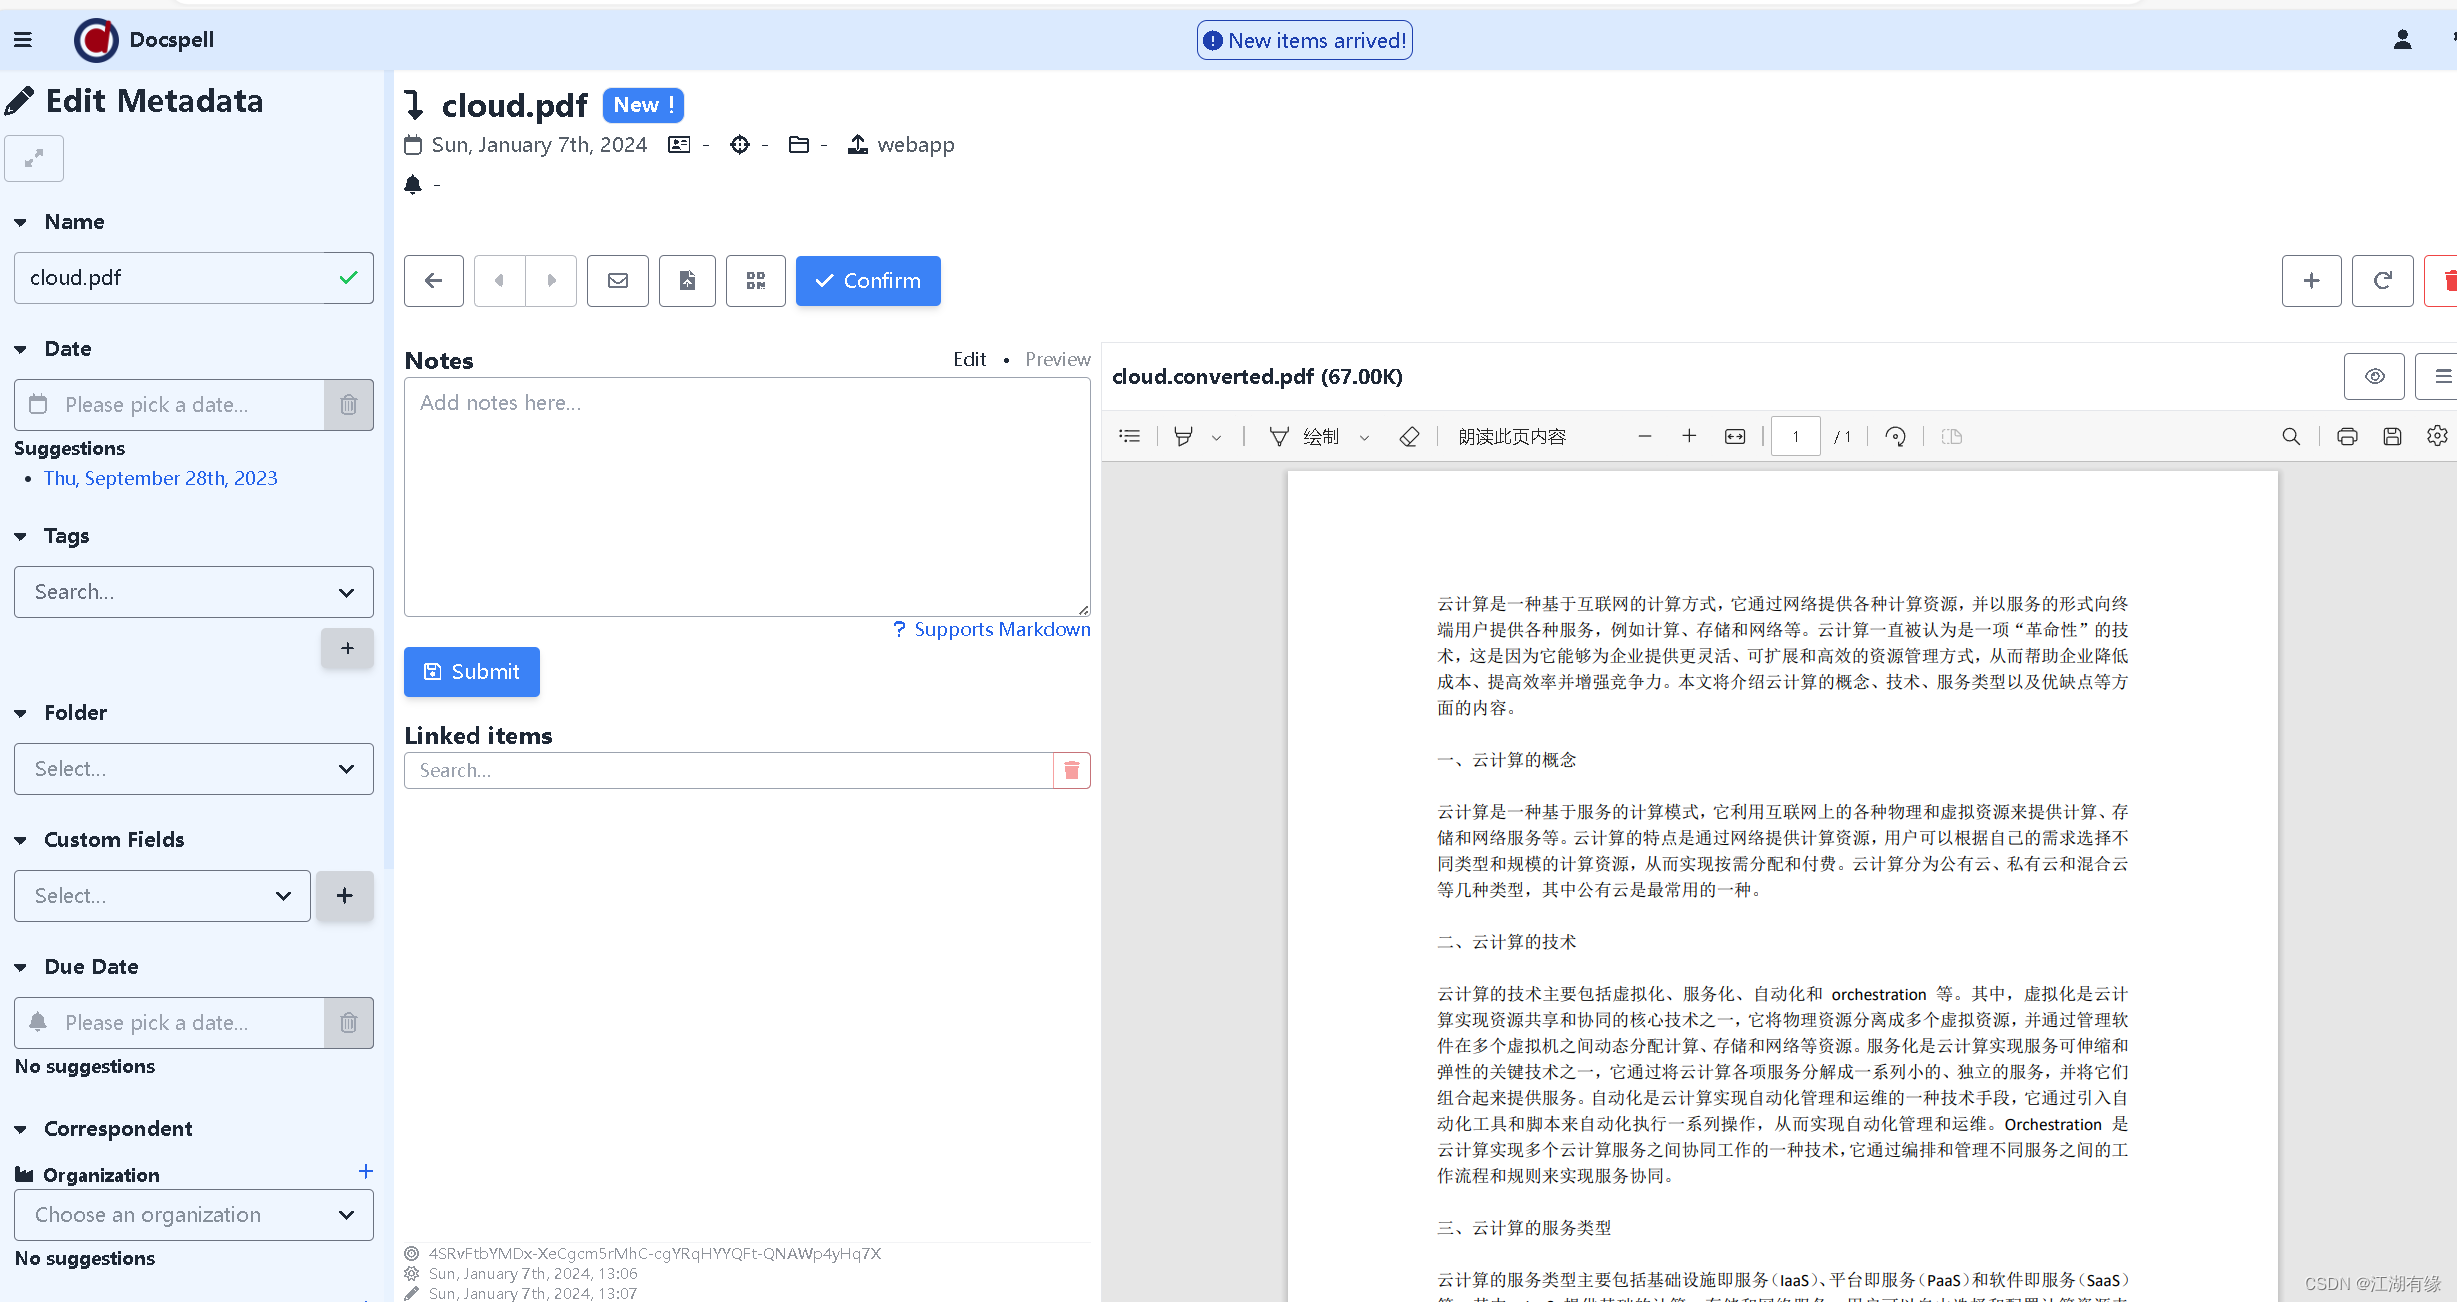
Task: Click the New items arrived notification
Action: click(1304, 41)
